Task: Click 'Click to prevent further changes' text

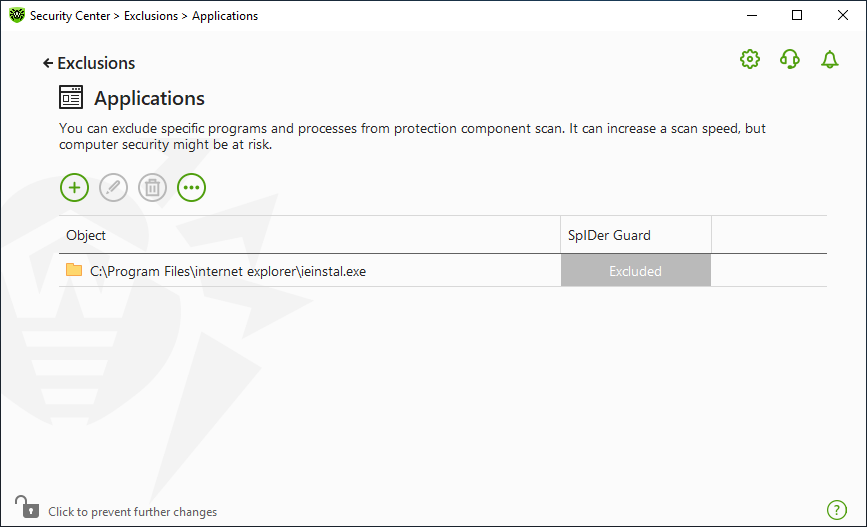Action: pos(133,512)
